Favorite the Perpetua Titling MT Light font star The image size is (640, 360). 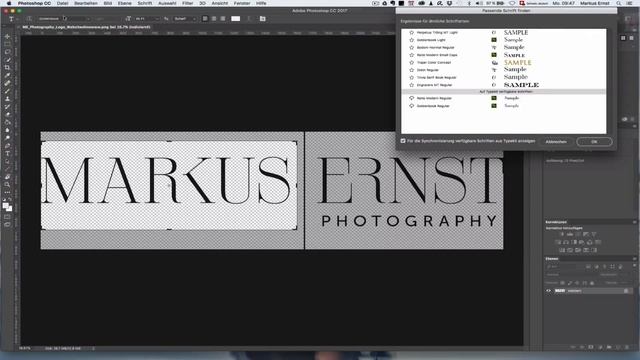[411, 32]
